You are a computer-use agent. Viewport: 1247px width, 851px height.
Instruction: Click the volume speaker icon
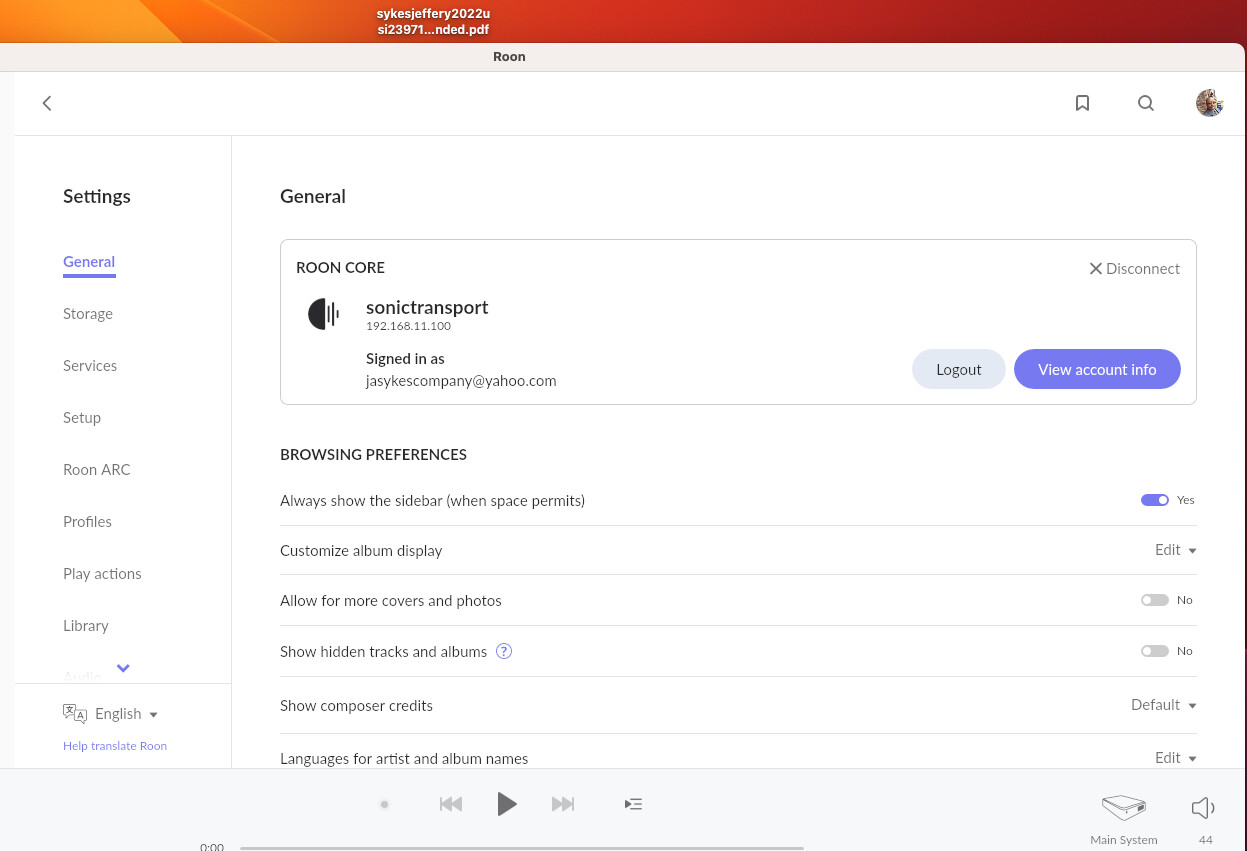[1203, 808]
